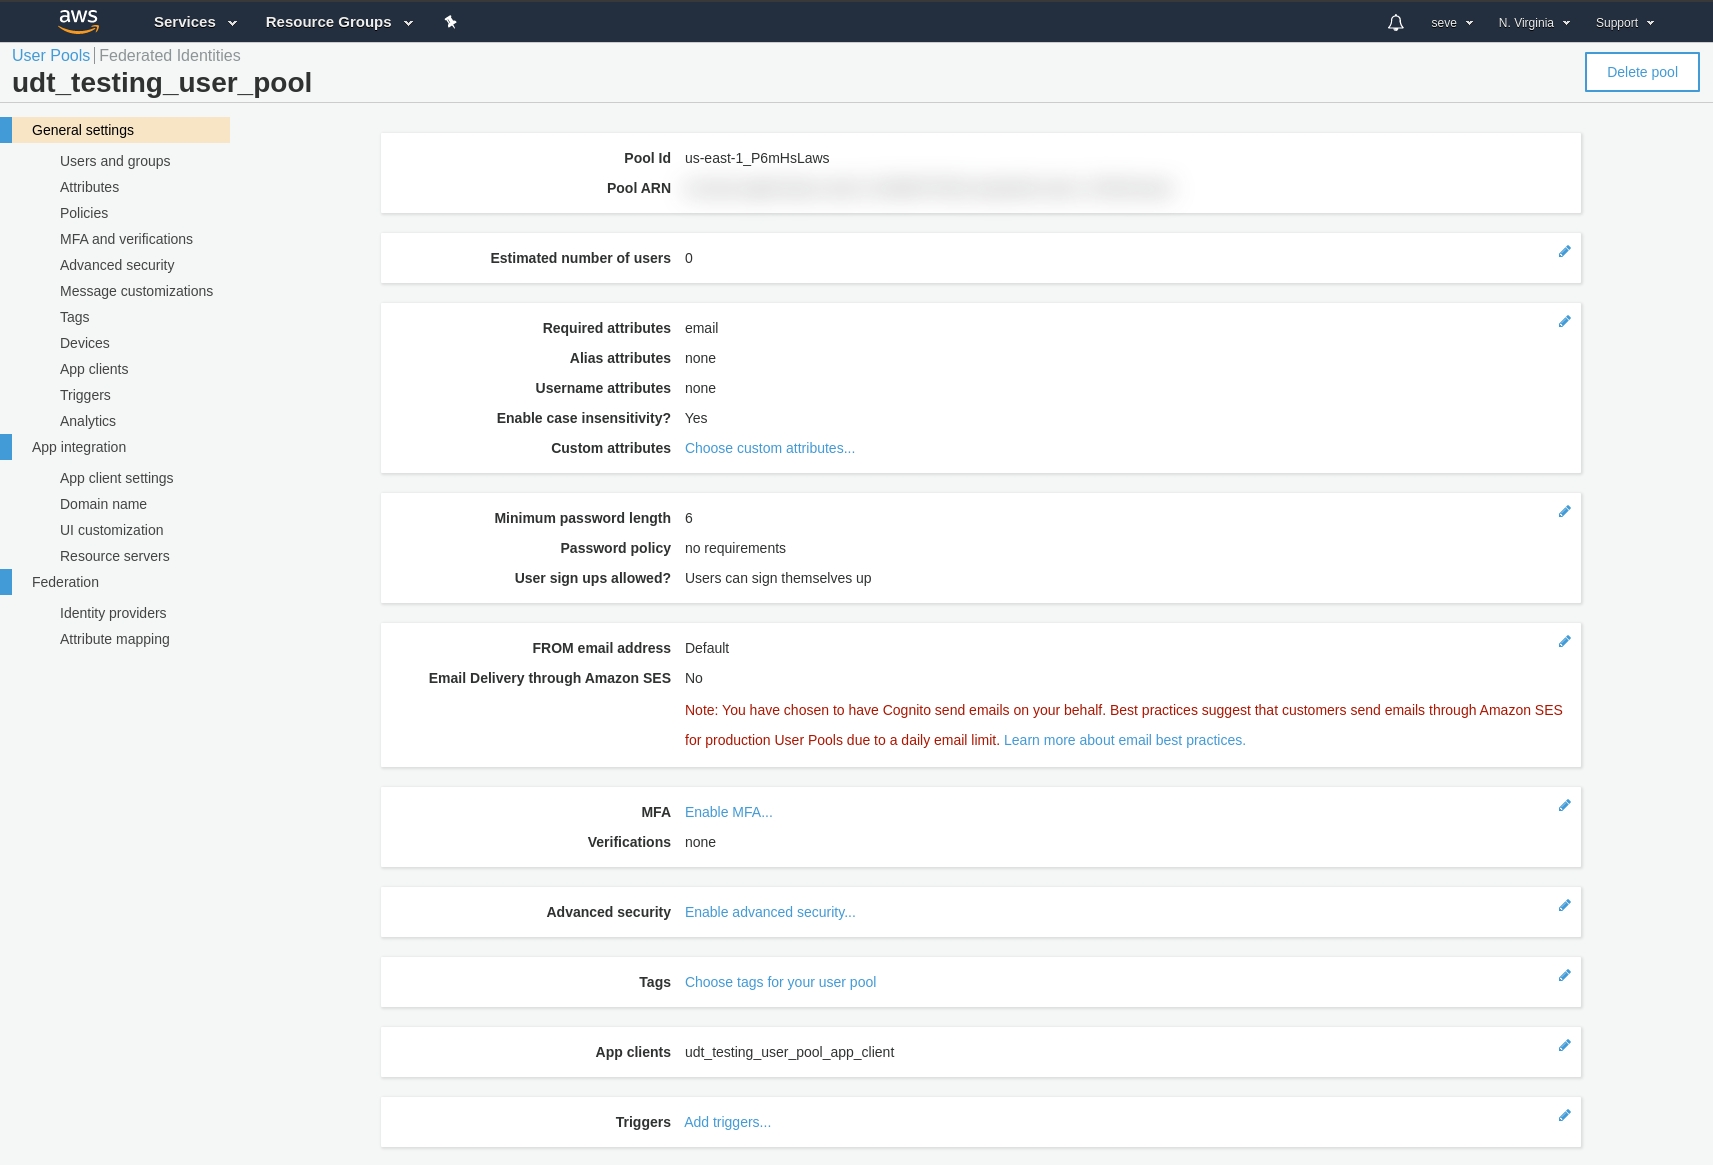The height and width of the screenshot is (1165, 1713).
Task: Open Users and groups page
Action: pos(115,161)
